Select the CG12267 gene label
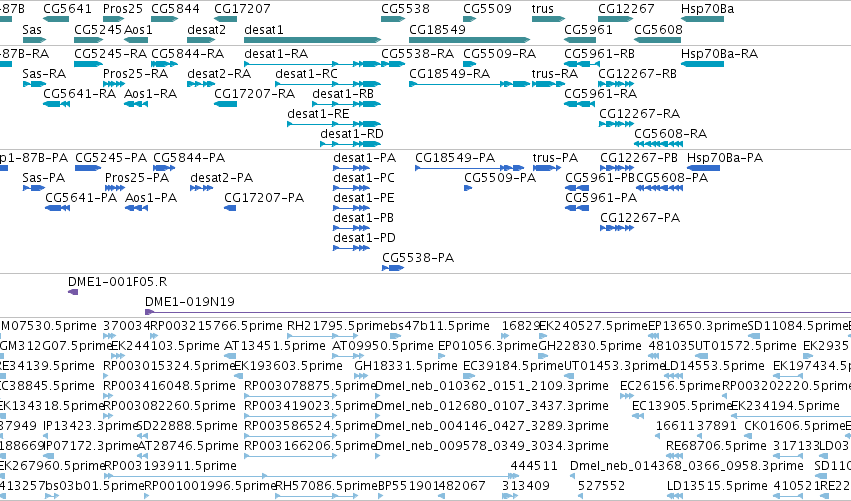Image resolution: width=851 pixels, height=501 pixels. pyautogui.click(x=626, y=9)
